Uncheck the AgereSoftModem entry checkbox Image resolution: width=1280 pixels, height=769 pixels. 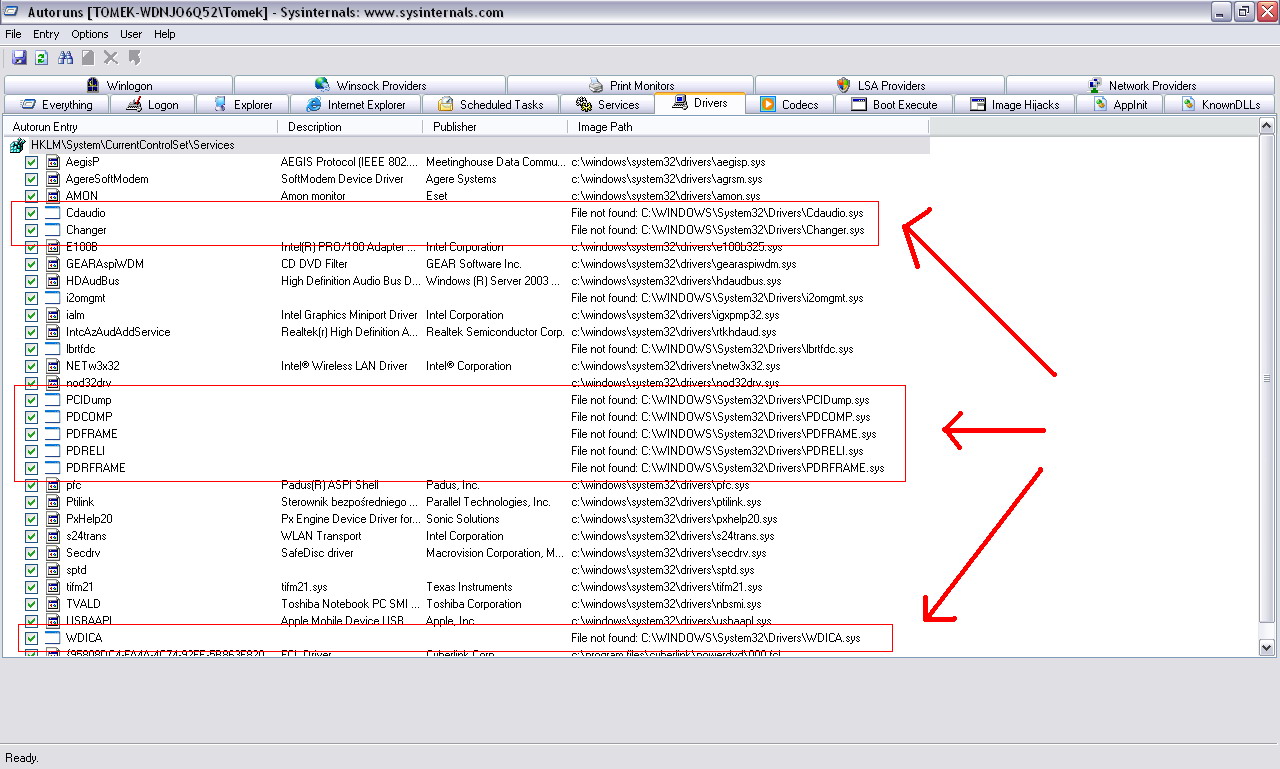[32, 179]
